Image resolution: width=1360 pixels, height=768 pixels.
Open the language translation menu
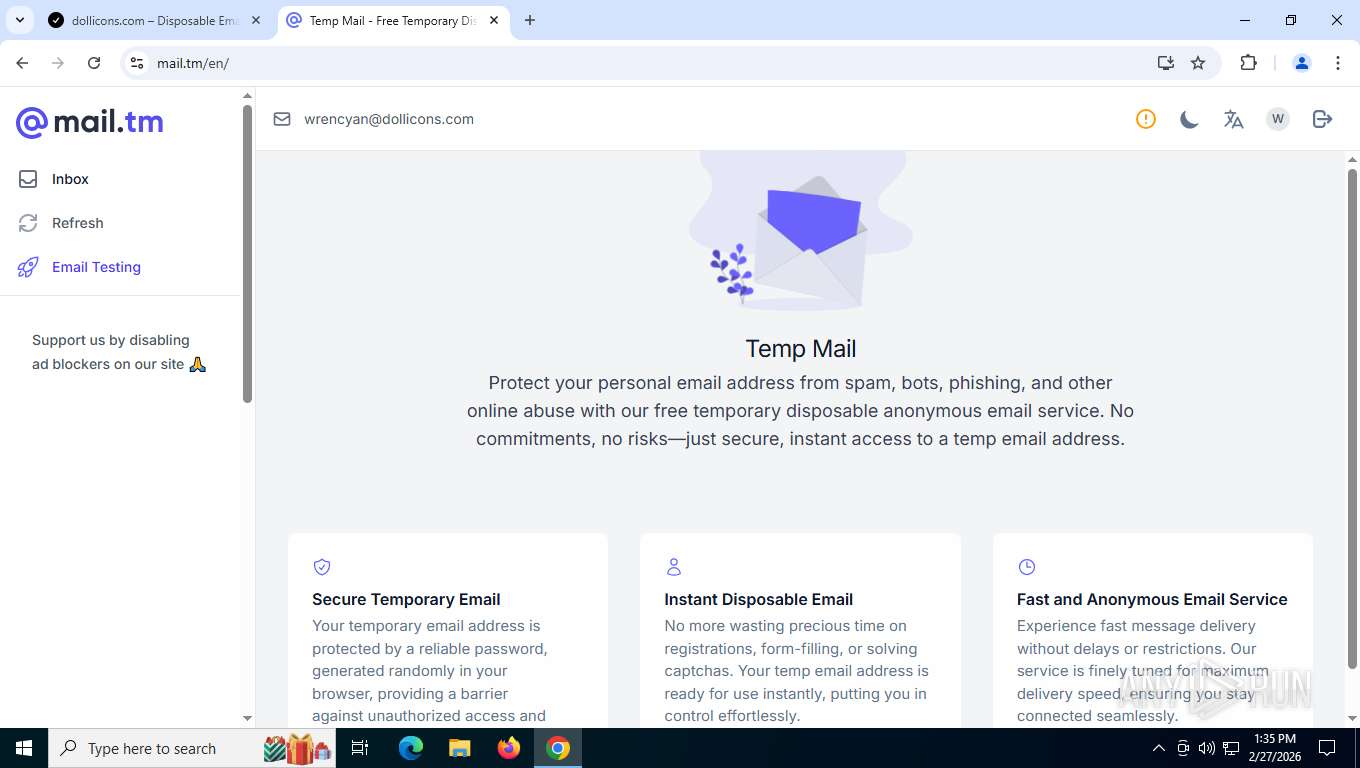point(1233,119)
